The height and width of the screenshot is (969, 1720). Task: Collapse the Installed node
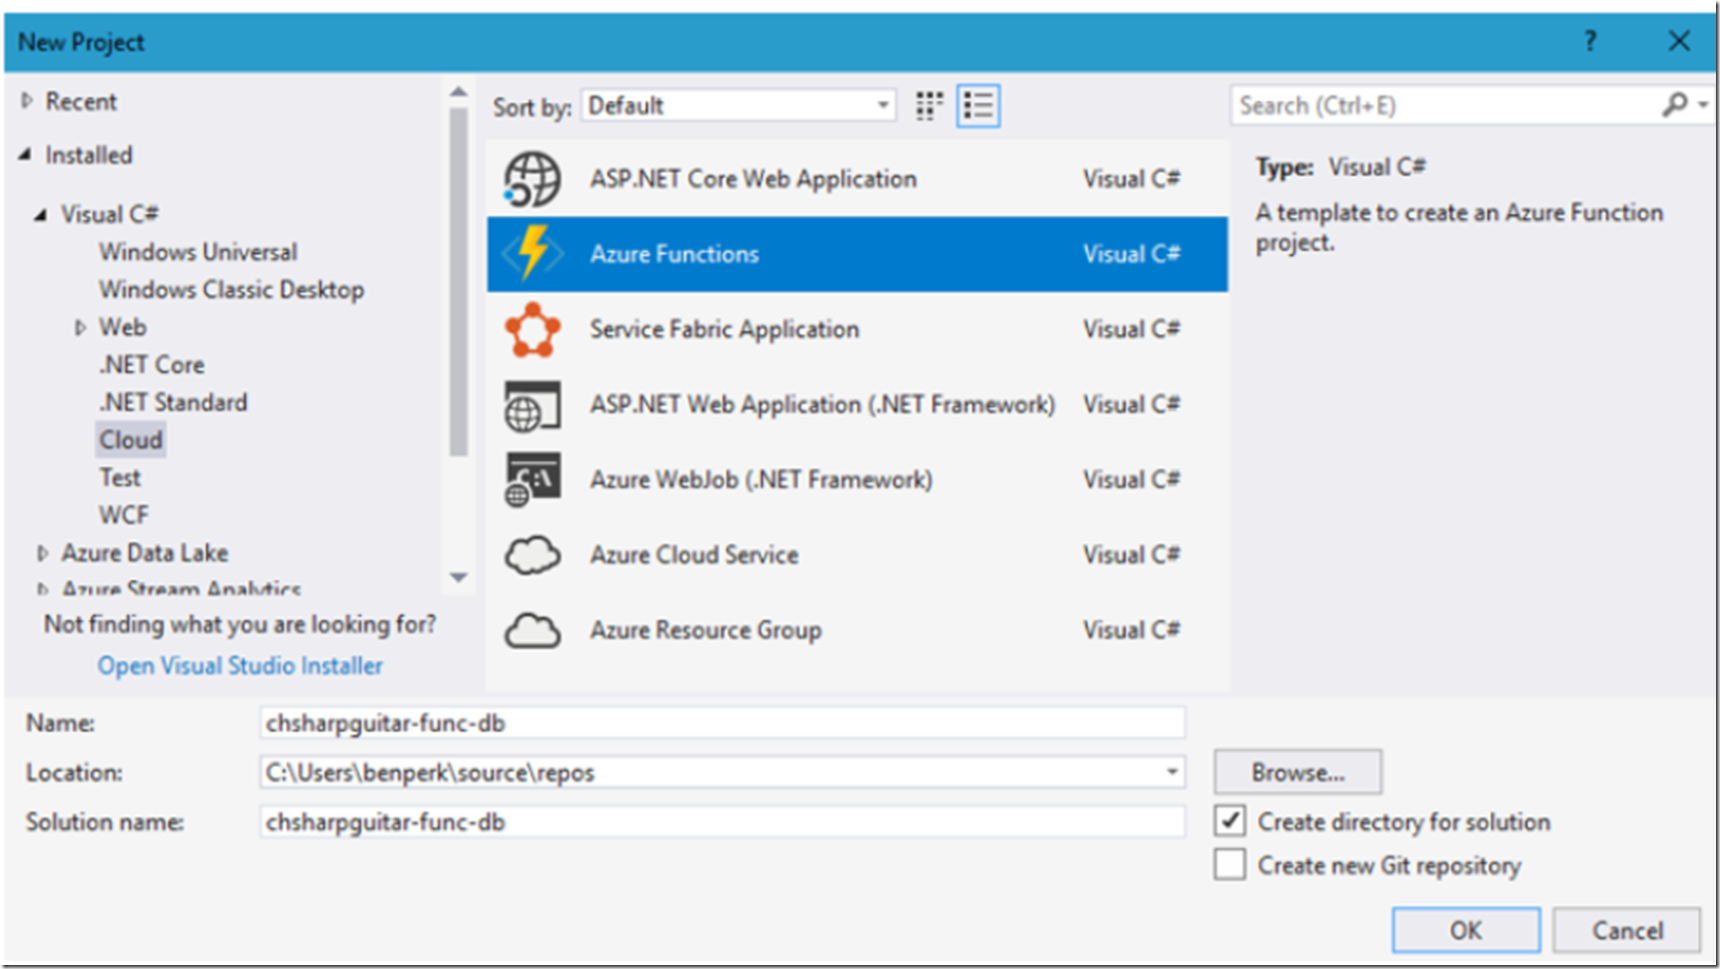(25, 154)
